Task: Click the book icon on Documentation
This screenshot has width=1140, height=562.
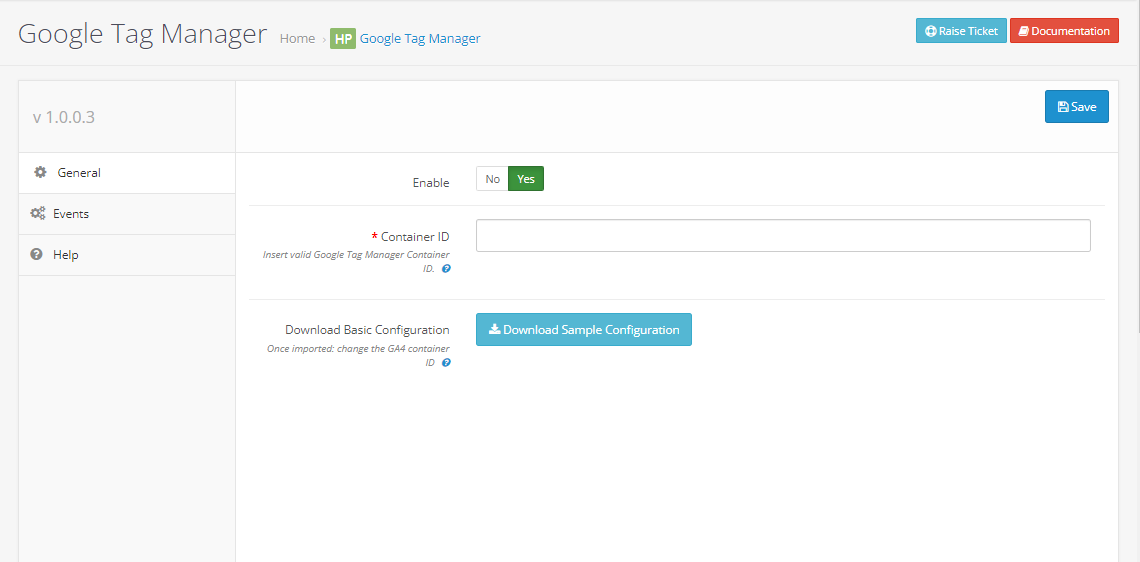Action: pos(1023,31)
